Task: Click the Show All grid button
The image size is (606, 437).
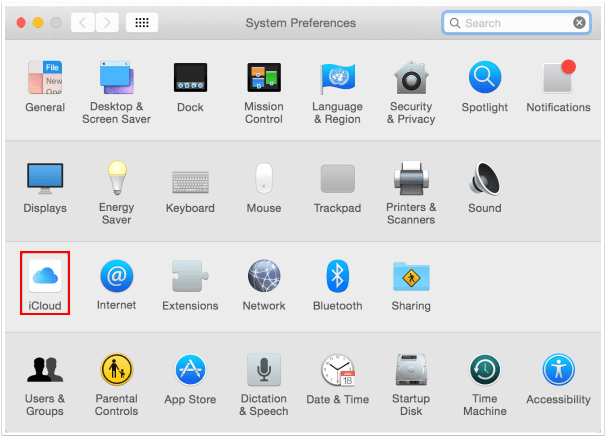Action: 142,22
